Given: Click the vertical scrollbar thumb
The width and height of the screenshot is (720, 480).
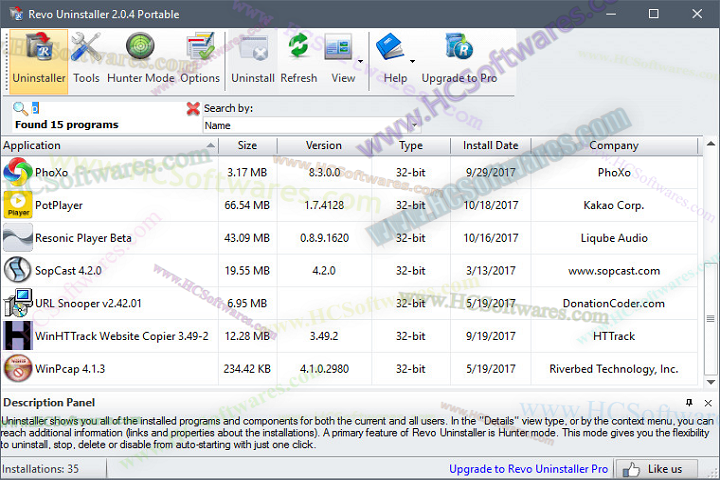Looking at the screenshot, I should pyautogui.click(x=710, y=318).
